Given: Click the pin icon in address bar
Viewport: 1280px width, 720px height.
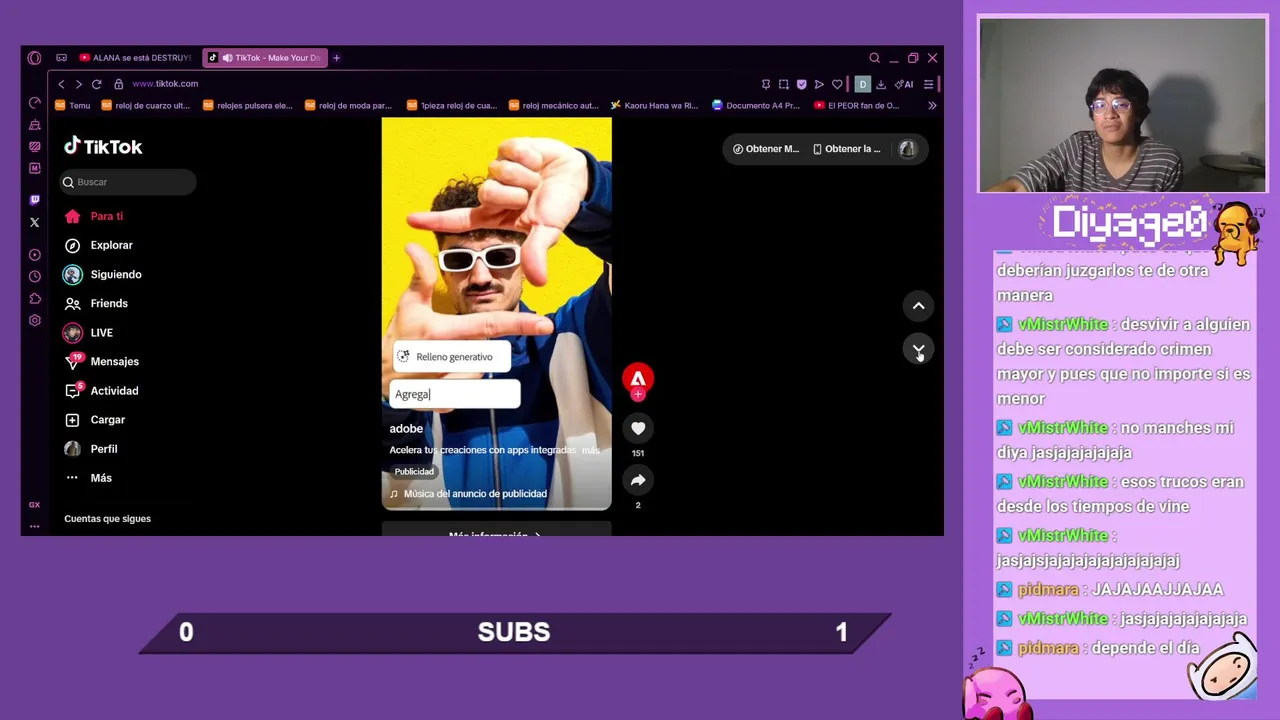Looking at the screenshot, I should [x=766, y=84].
